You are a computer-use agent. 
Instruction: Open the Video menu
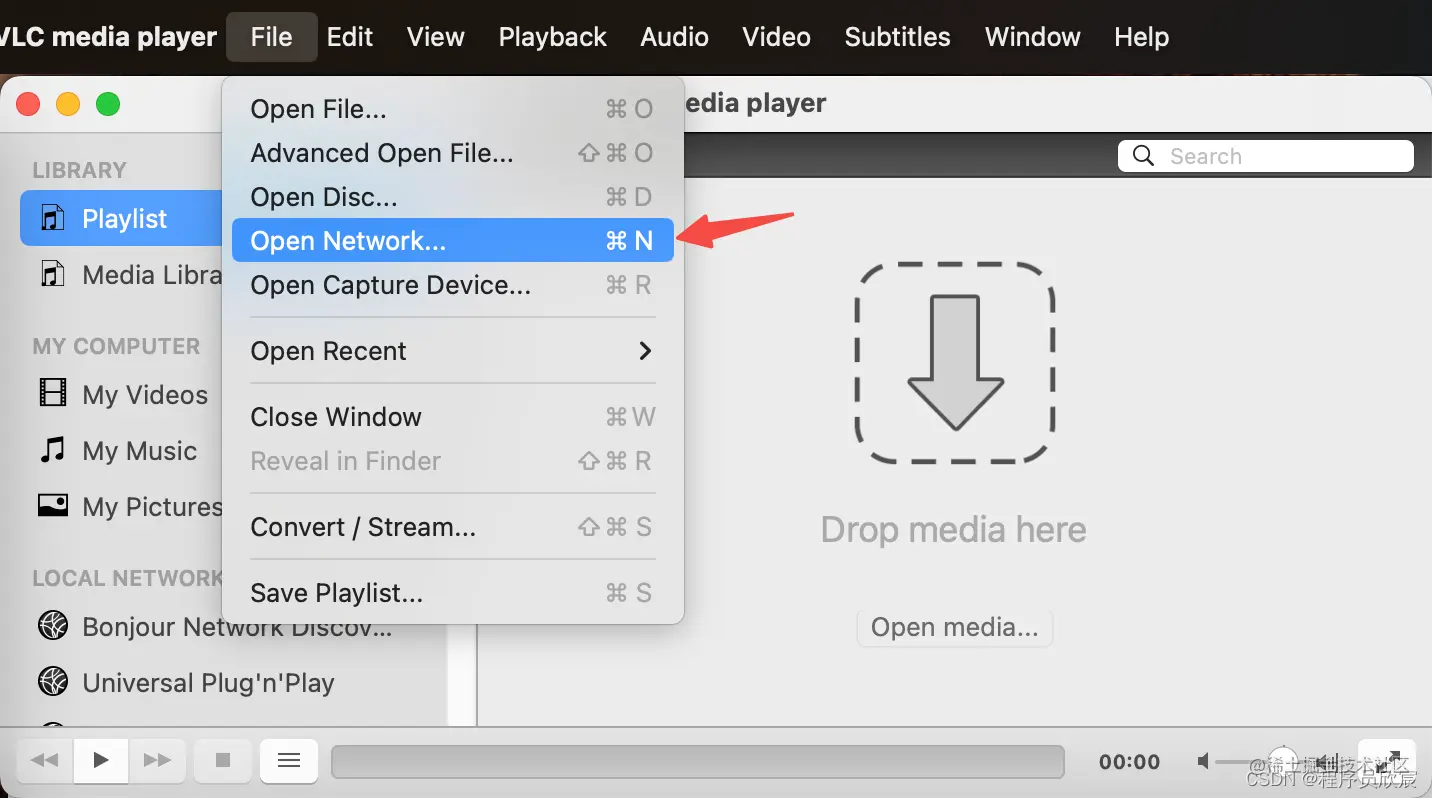(776, 37)
